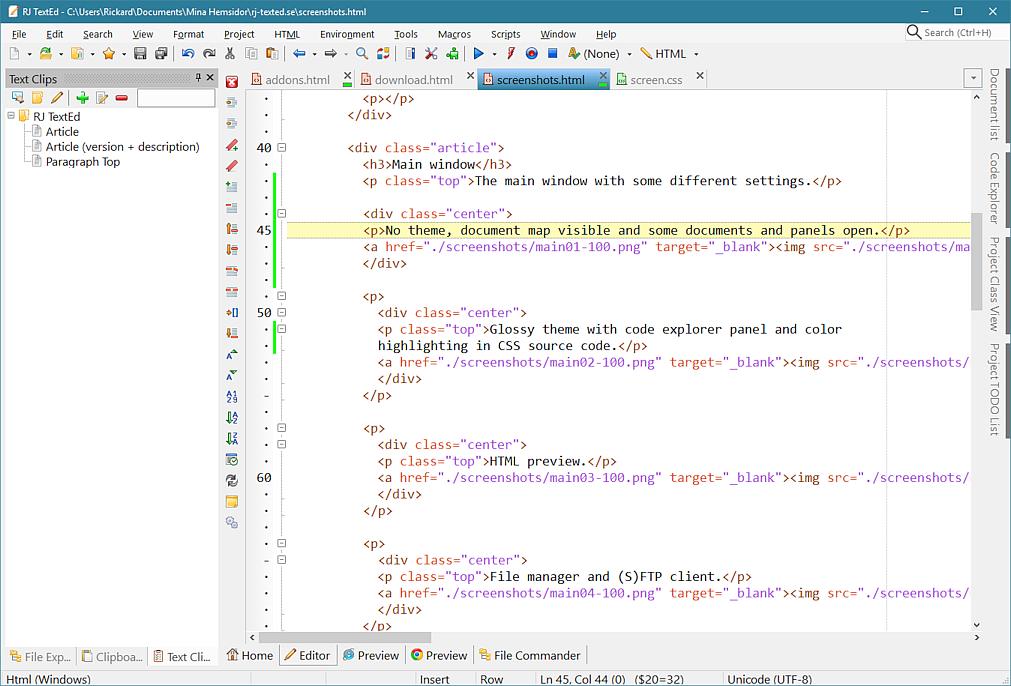Image resolution: width=1011 pixels, height=686 pixels.
Task: Open the Format menu
Action: 188,34
